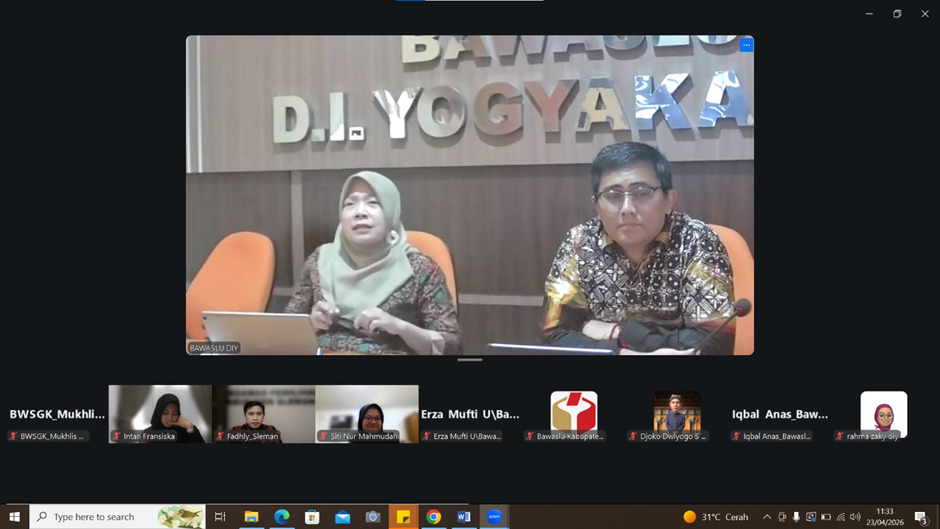The image size is (940, 529).
Task: Select Djoko Dwiyogo participant avatar
Action: [x=677, y=412]
